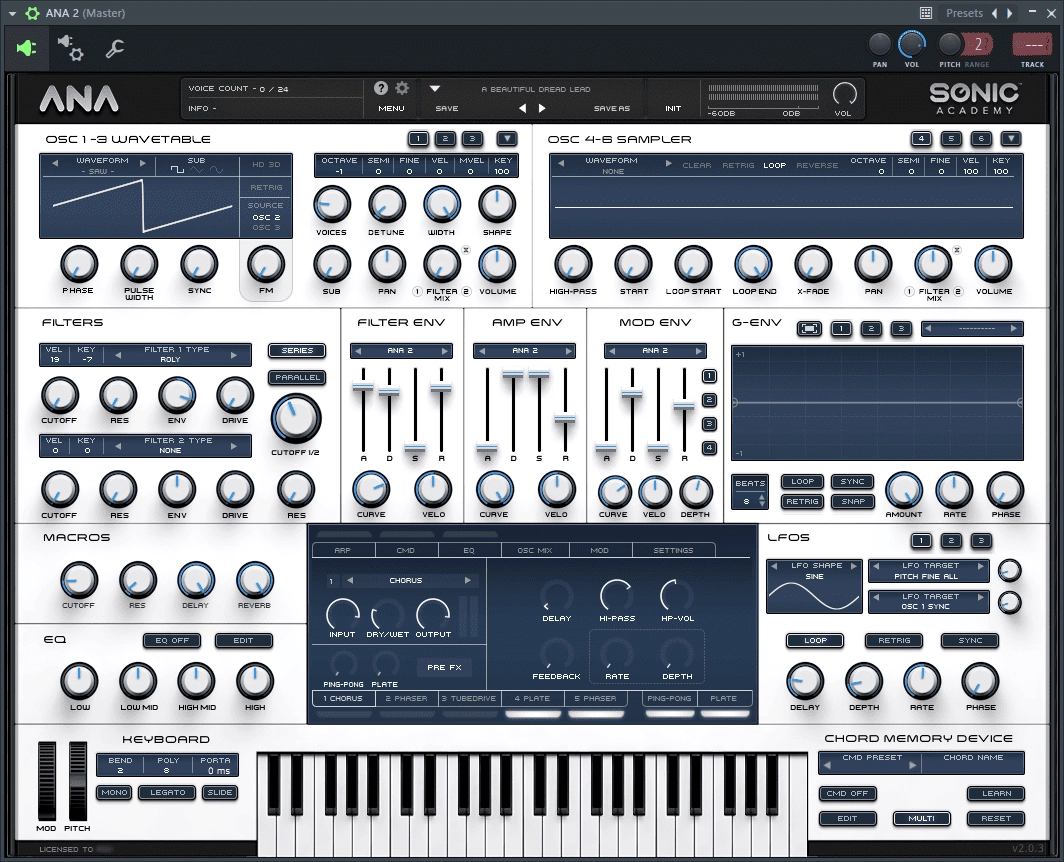Switch to the CMD tab
Image resolution: width=1064 pixels, height=862 pixels.
pos(406,550)
